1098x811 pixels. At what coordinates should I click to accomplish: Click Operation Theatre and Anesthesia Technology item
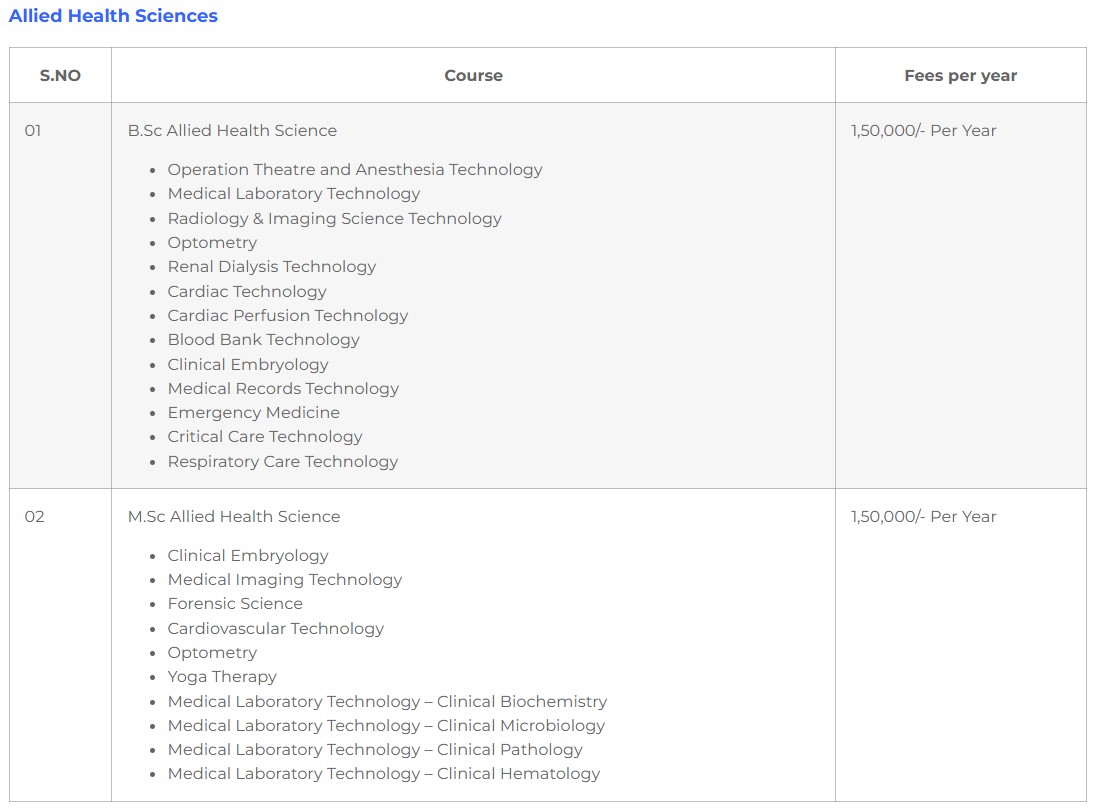click(x=355, y=170)
